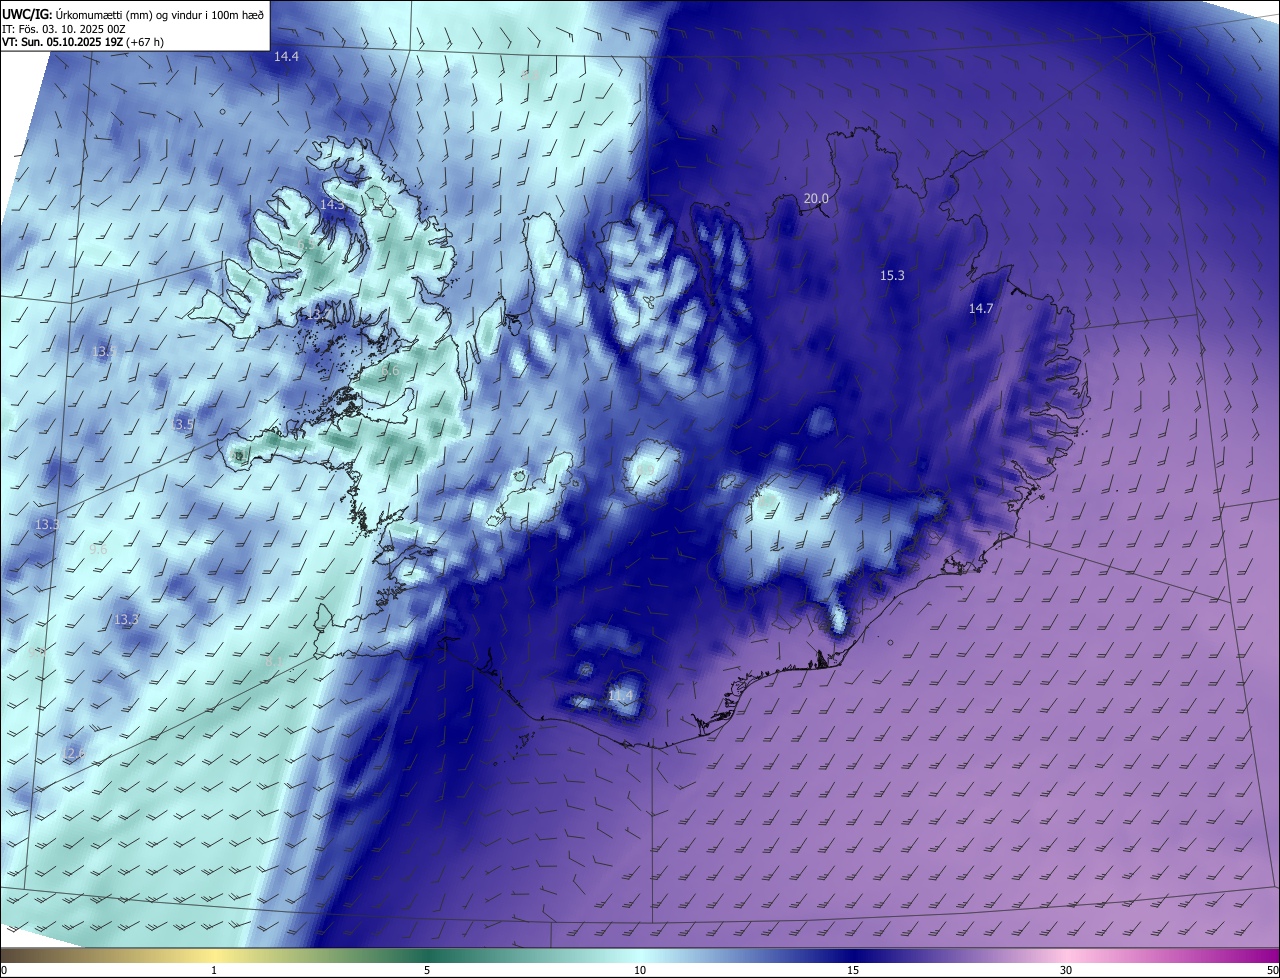The image size is (1280, 978).
Task: Click the 'VT: Sun. 05.10.2025 19Z (+67 h)' line
Action: point(83,43)
